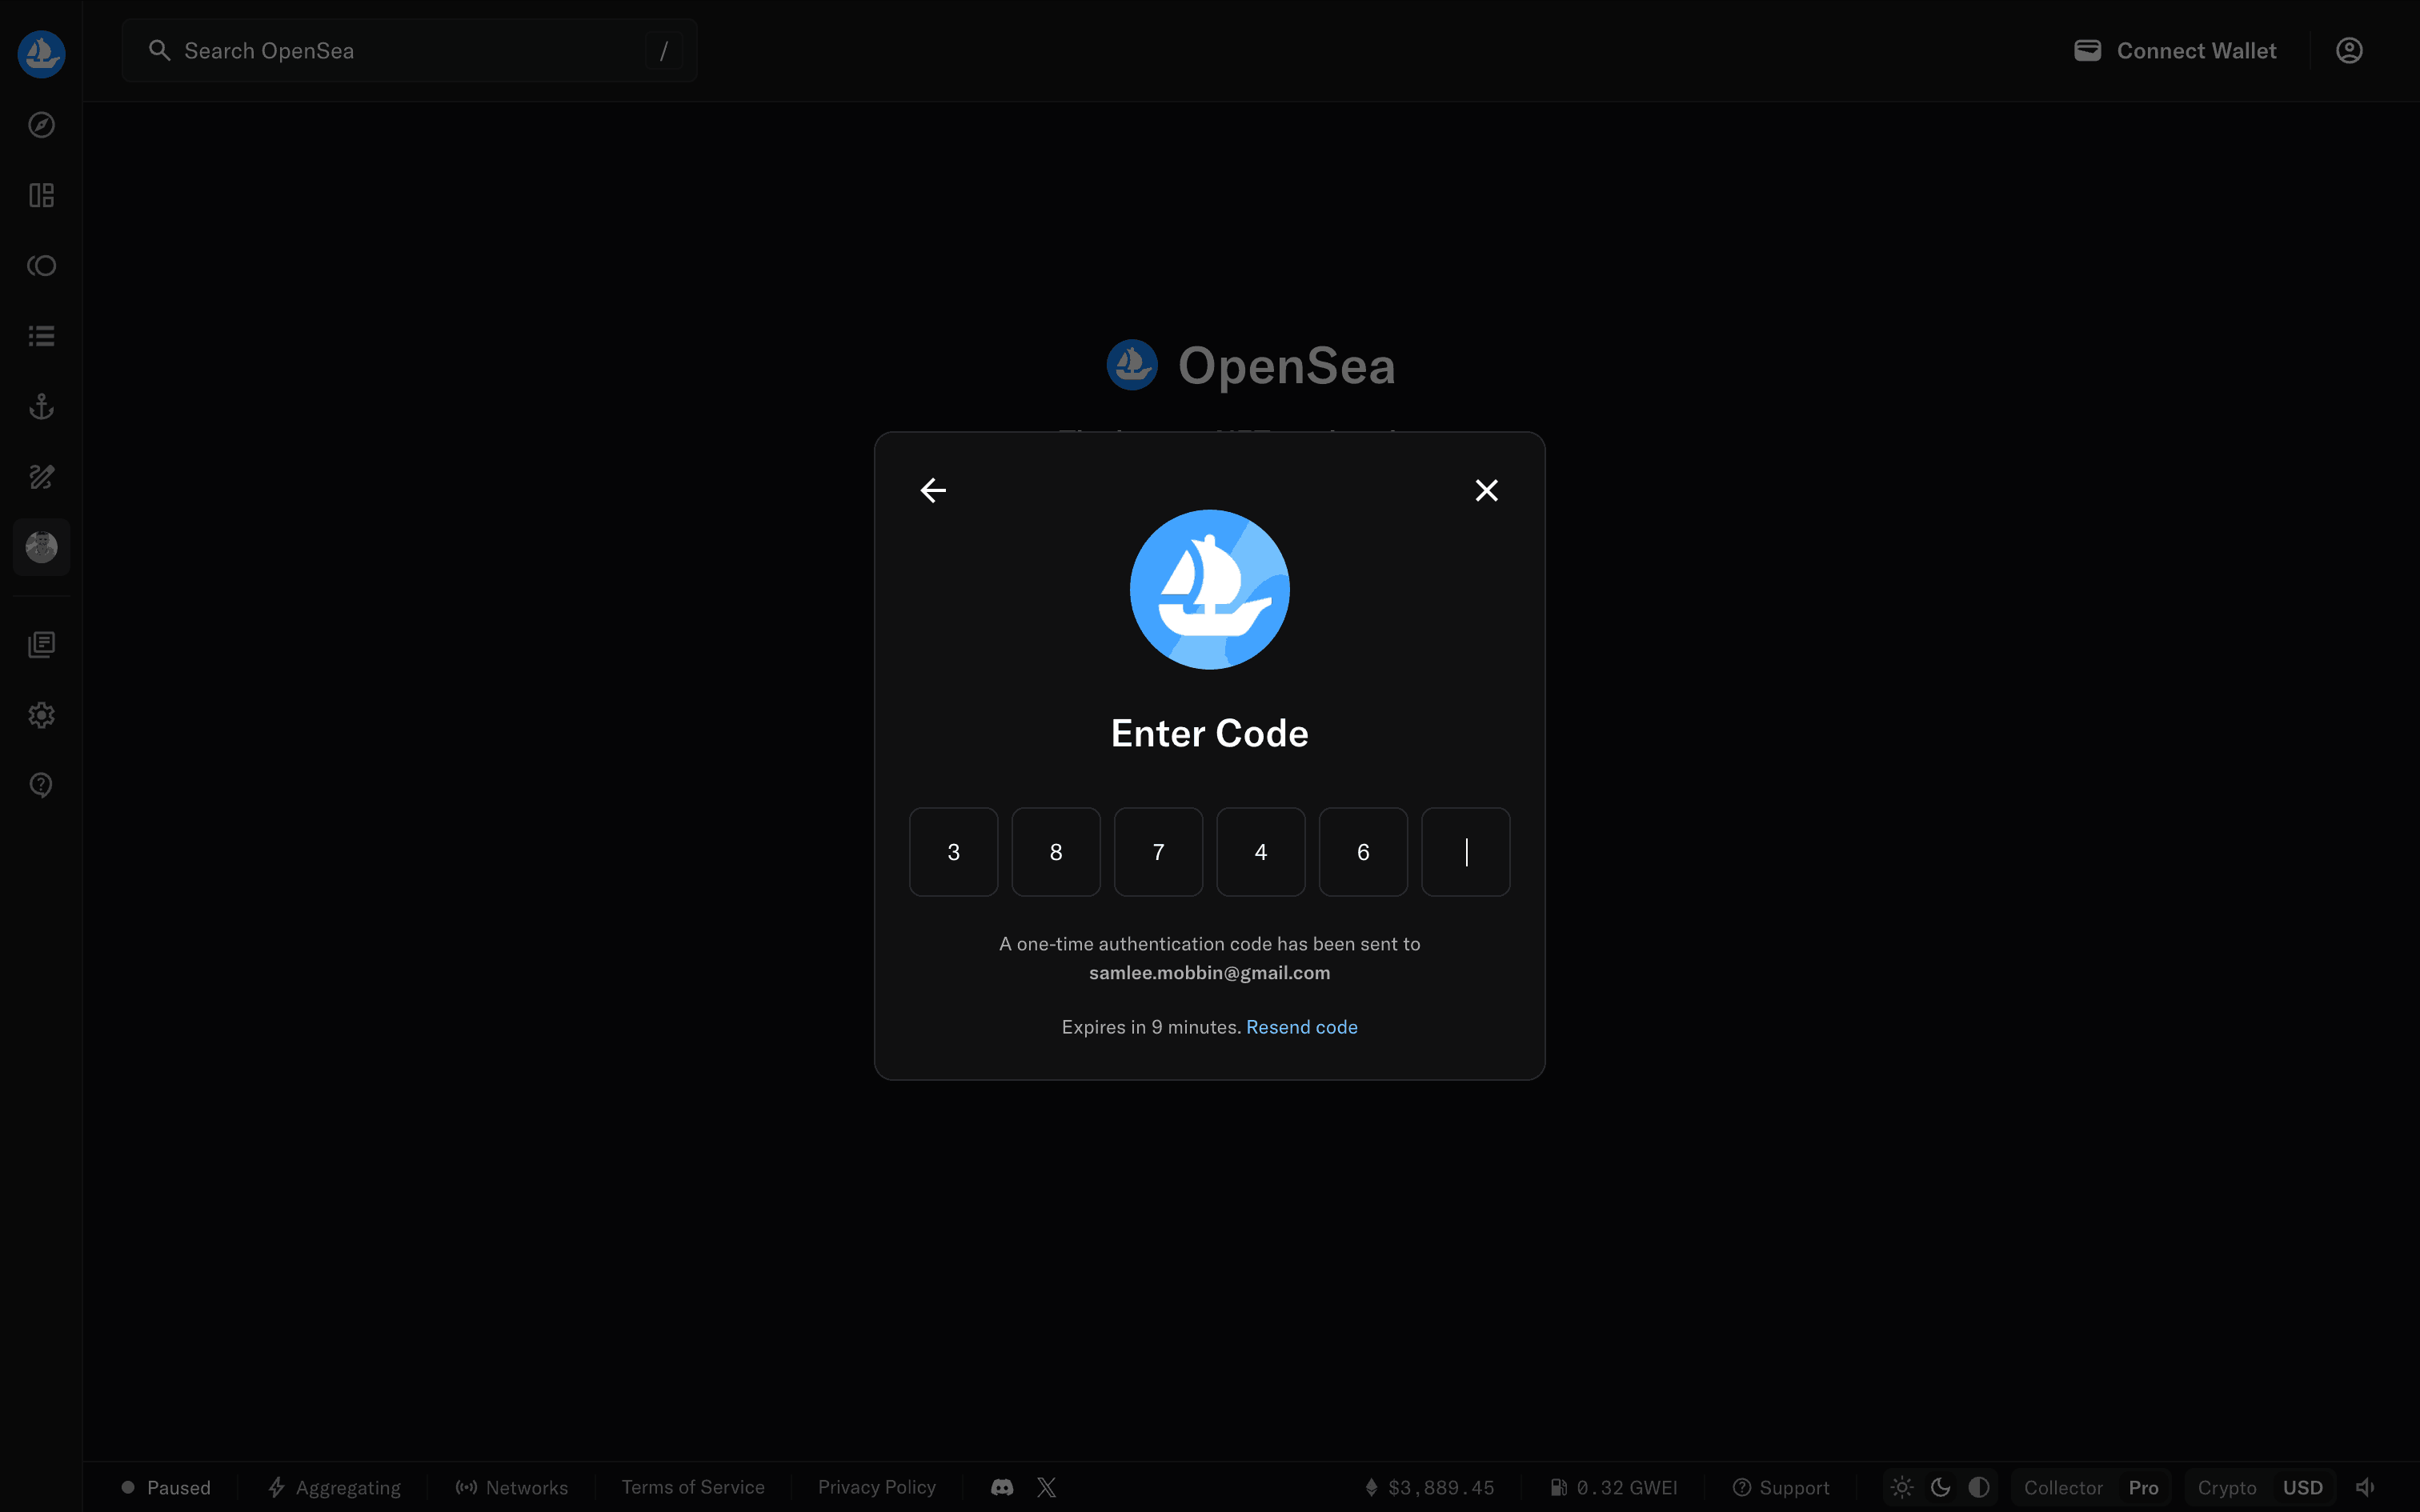This screenshot has height=1512, width=2420.
Task: Open the anchor icon in sidebar
Action: [x=41, y=406]
